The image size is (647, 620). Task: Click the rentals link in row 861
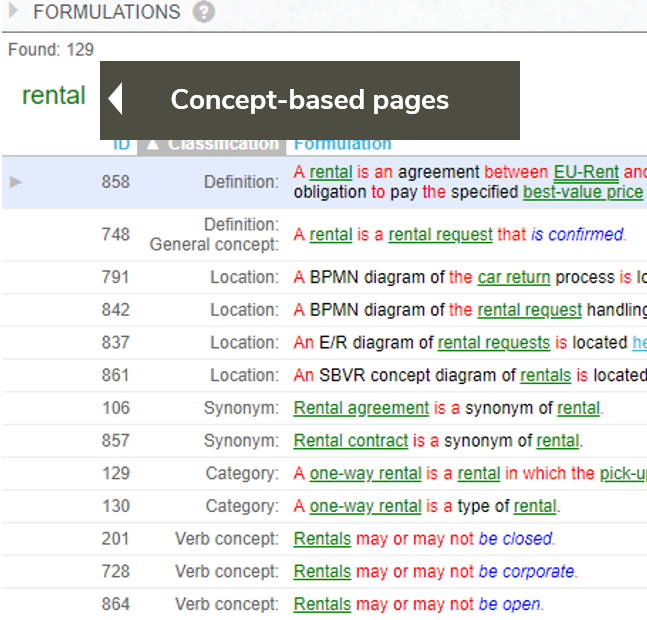tap(546, 376)
